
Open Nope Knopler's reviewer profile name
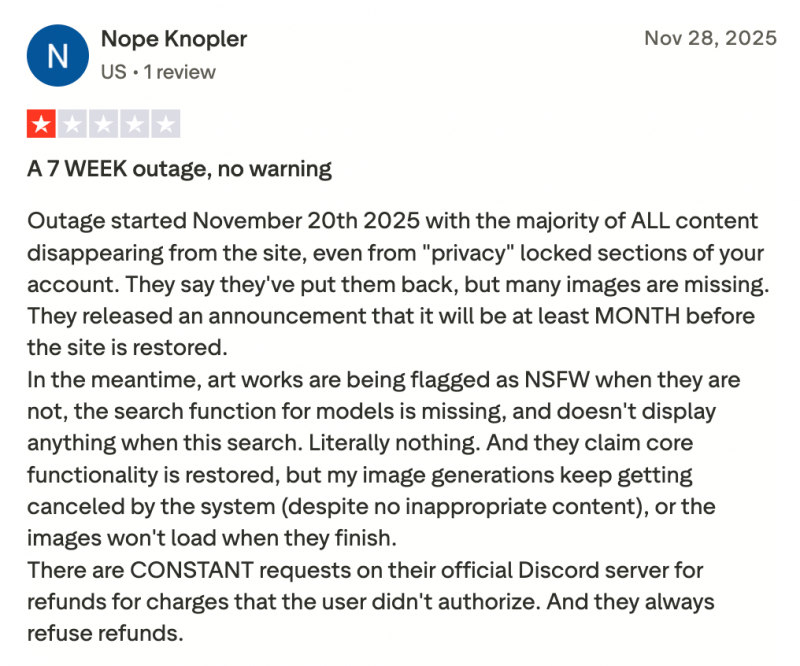click(174, 39)
